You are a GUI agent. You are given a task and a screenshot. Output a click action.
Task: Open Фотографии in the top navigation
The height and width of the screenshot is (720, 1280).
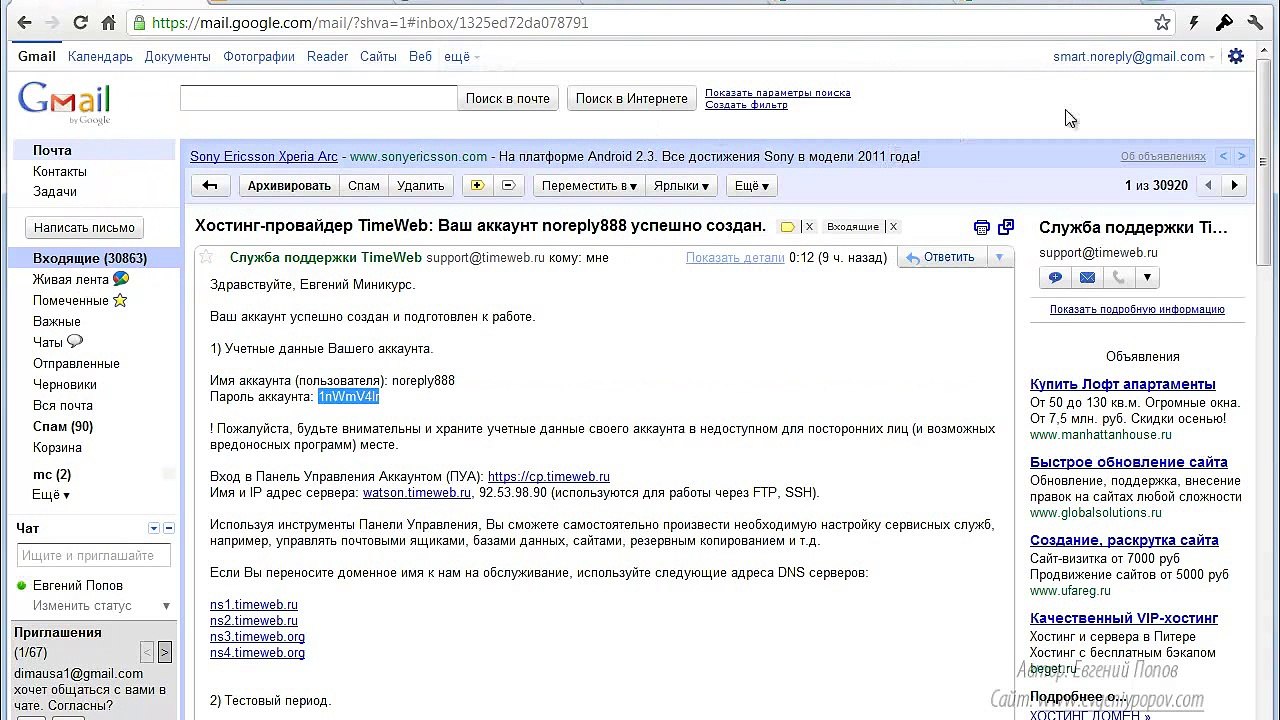[x=258, y=57]
